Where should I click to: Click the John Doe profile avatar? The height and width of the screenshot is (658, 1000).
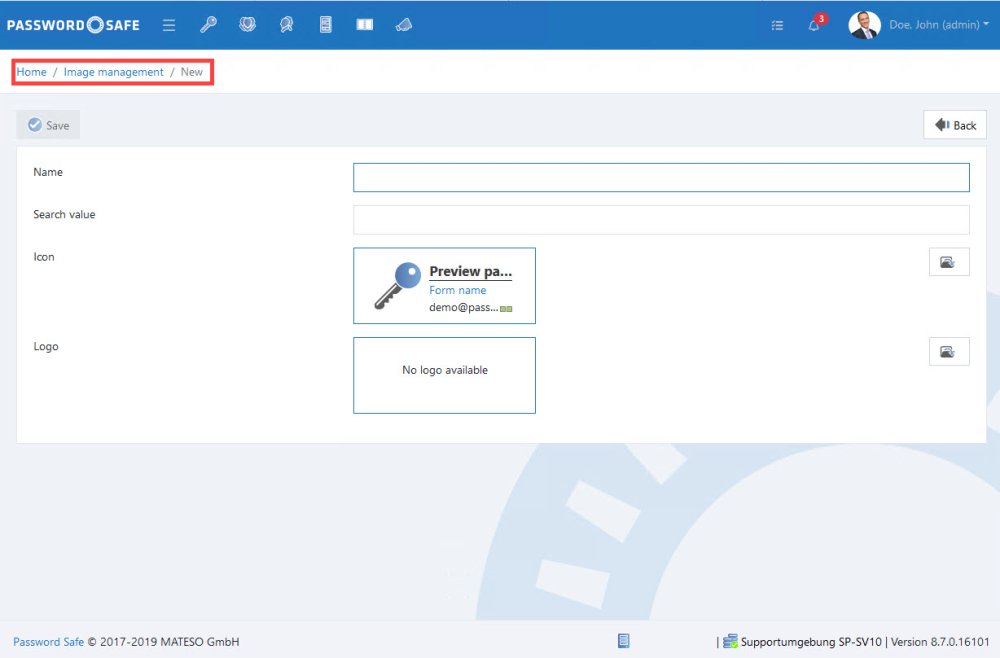(864, 25)
